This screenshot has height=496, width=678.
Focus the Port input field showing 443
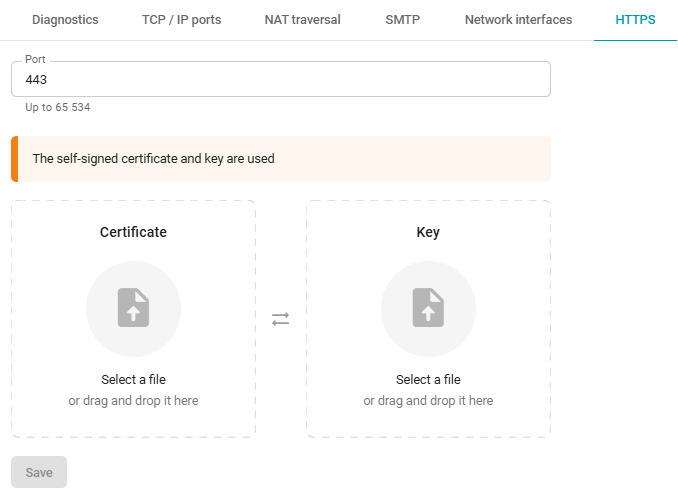(x=281, y=79)
